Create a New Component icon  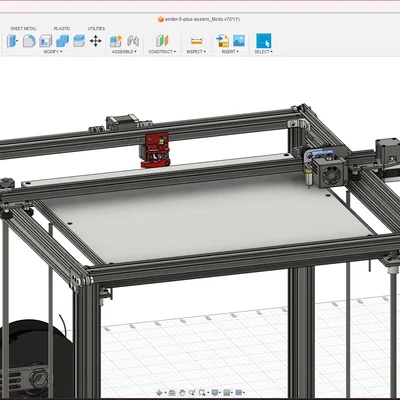coord(116,41)
